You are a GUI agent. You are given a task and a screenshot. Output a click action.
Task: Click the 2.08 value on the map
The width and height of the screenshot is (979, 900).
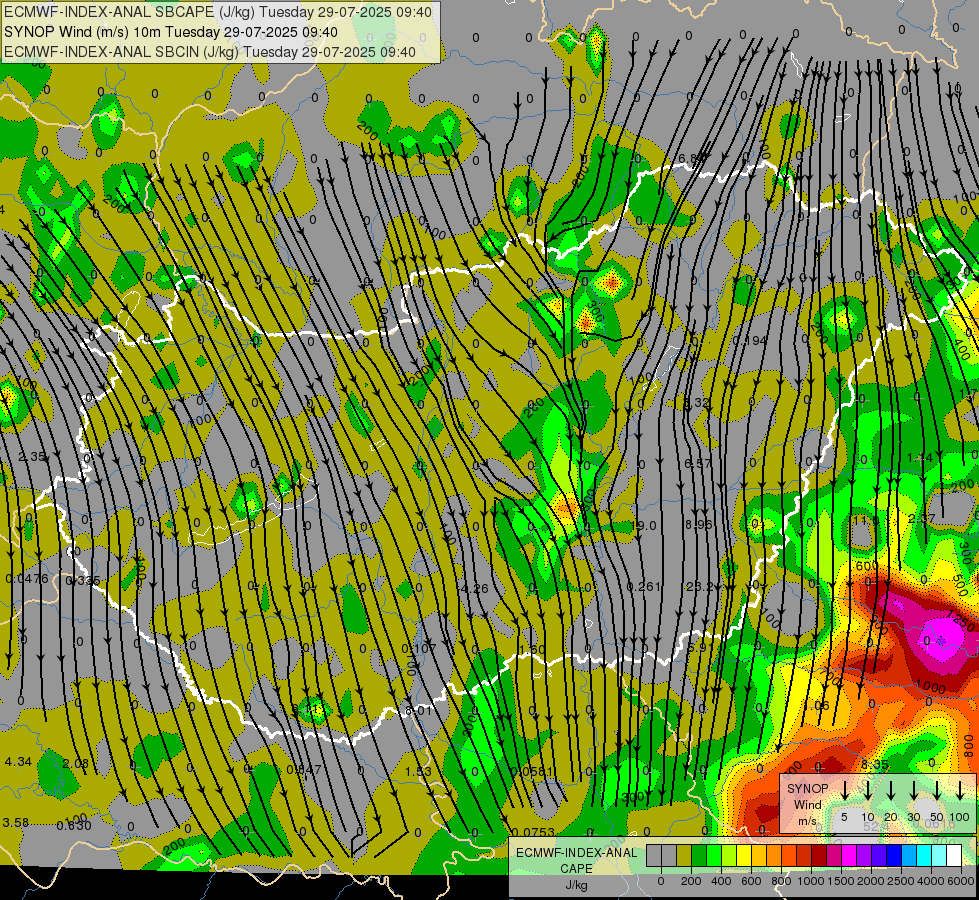coord(76,763)
